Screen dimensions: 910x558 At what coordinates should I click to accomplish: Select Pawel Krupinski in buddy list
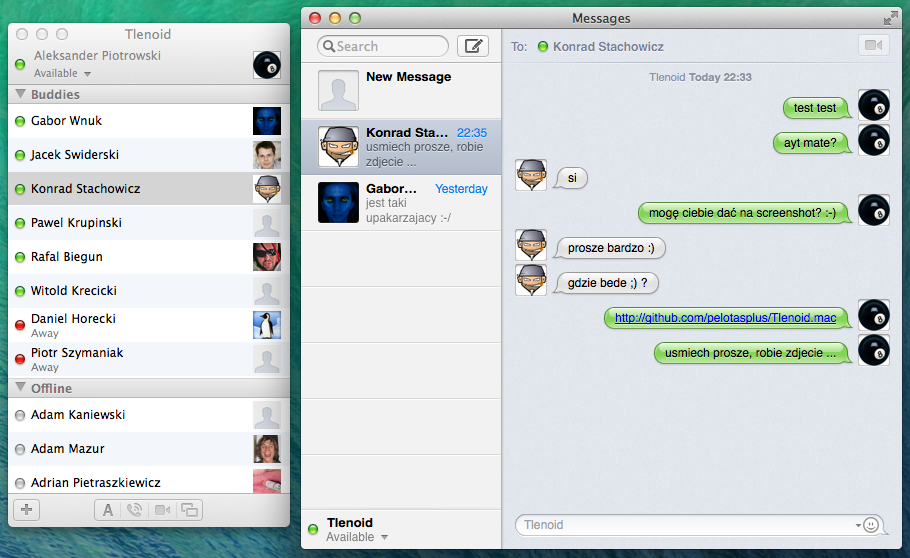[x=149, y=223]
